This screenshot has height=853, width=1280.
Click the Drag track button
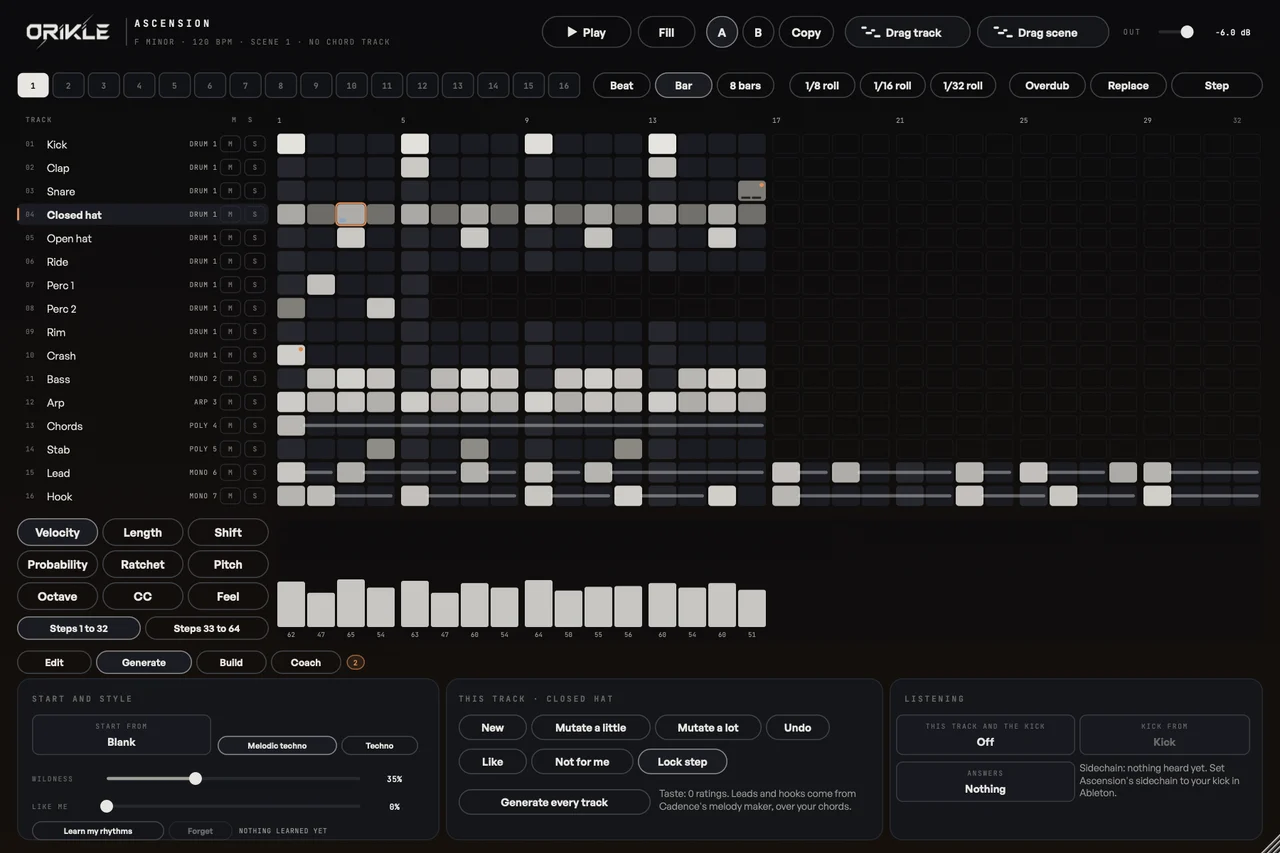click(x=907, y=32)
